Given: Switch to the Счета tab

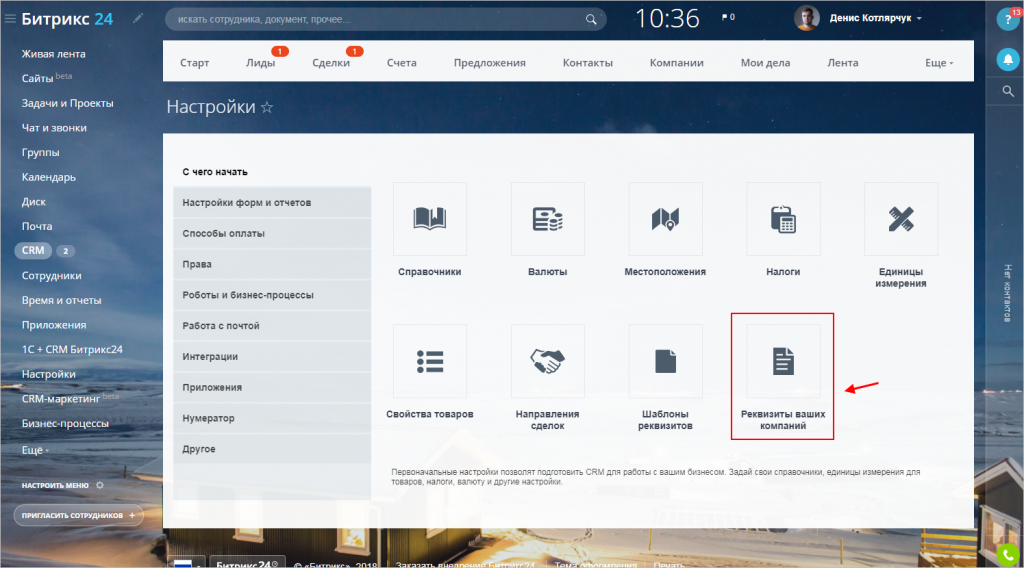Looking at the screenshot, I should pos(402,63).
